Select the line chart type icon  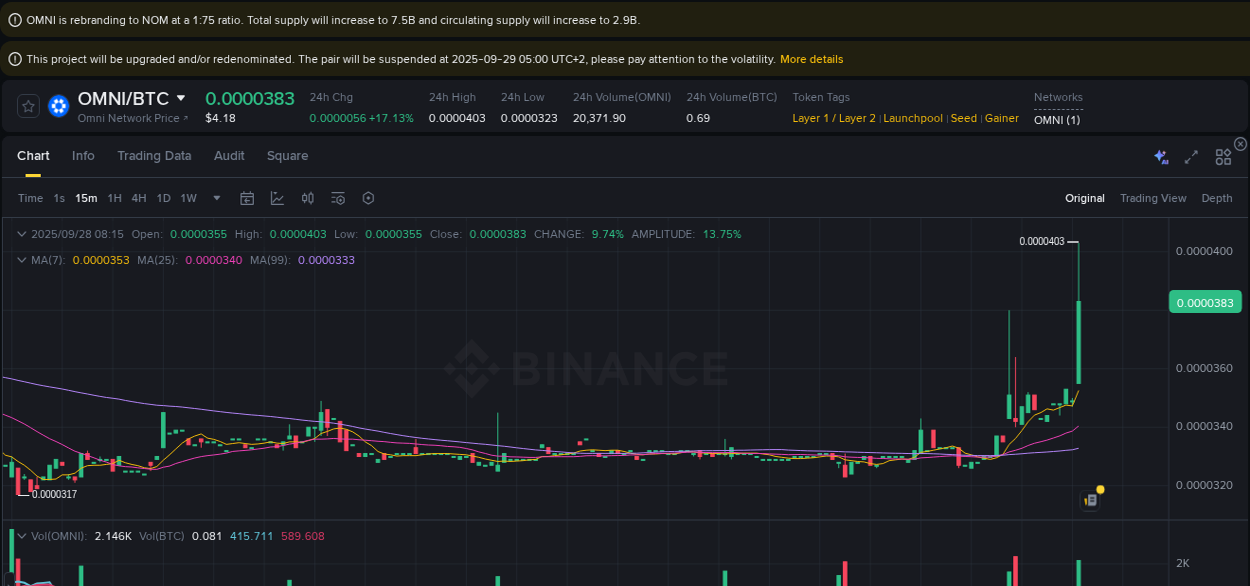tap(277, 198)
